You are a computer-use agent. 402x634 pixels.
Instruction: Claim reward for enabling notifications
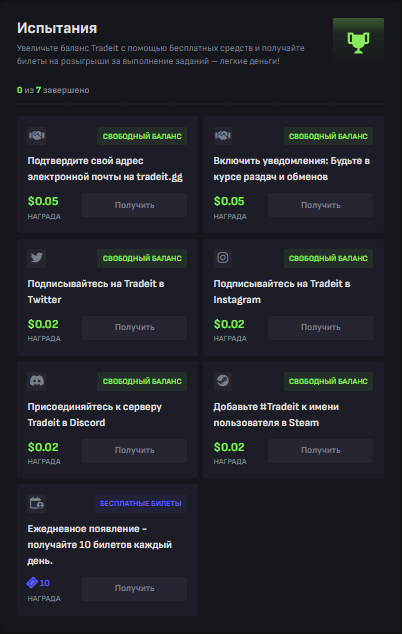320,205
